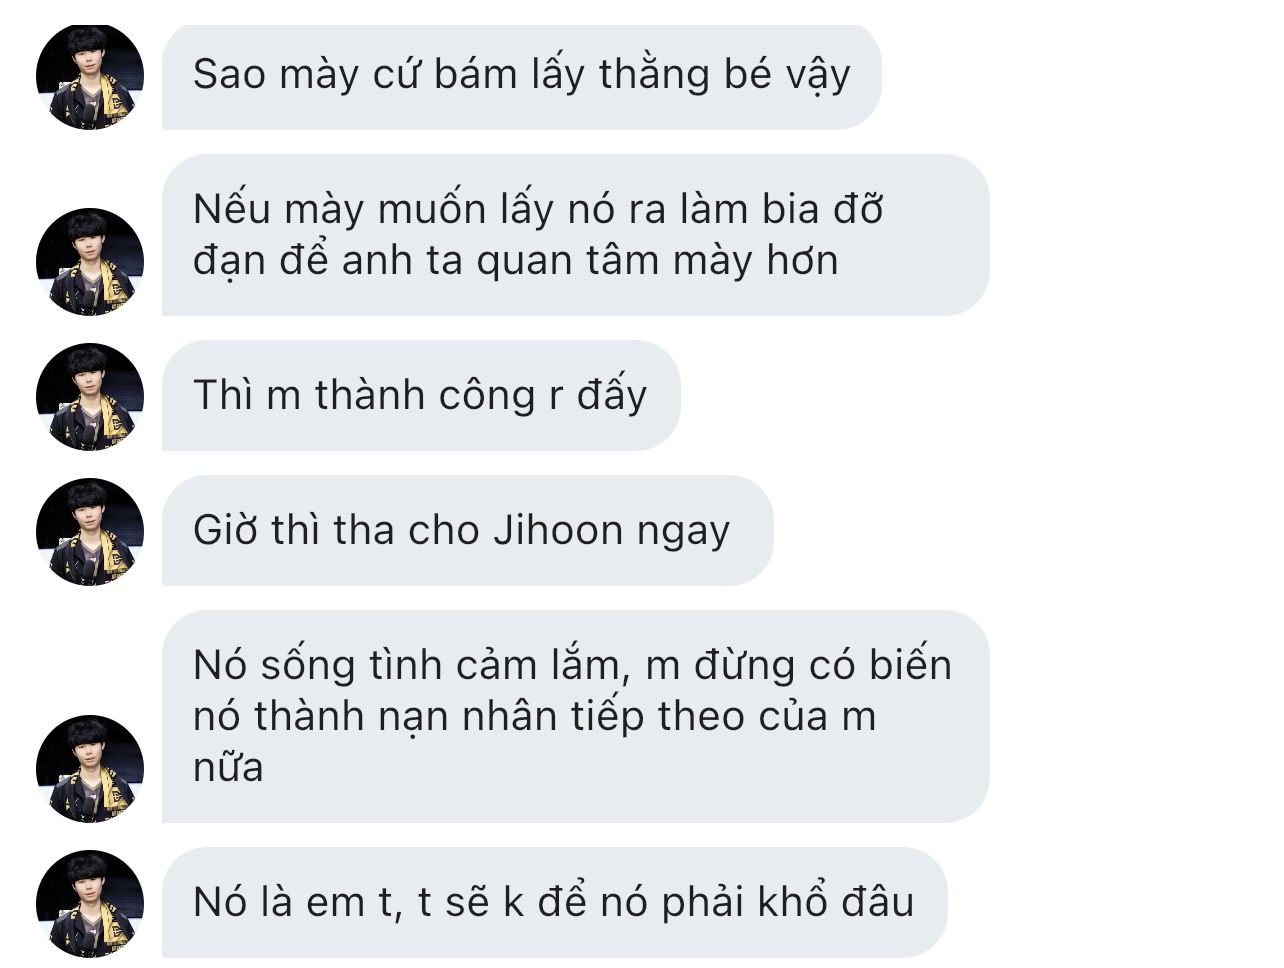
Task: Click the word 'nữa' on the last line
Action: tap(228, 768)
